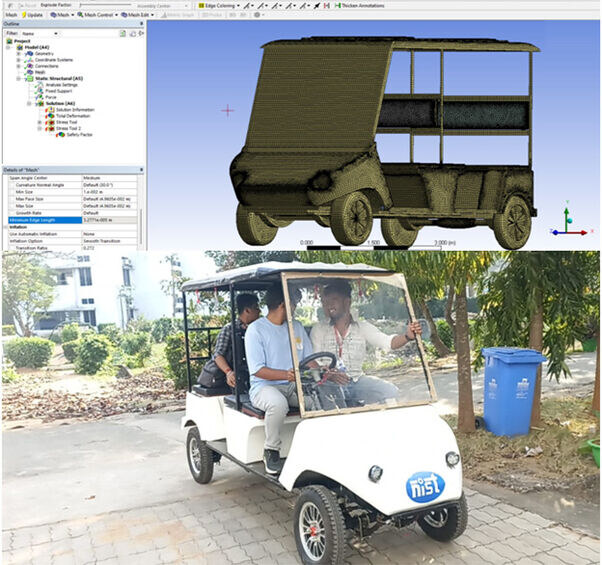Collapse the Static Structural (A5) node
Viewport: 602px width, 565px height.
[18, 78]
